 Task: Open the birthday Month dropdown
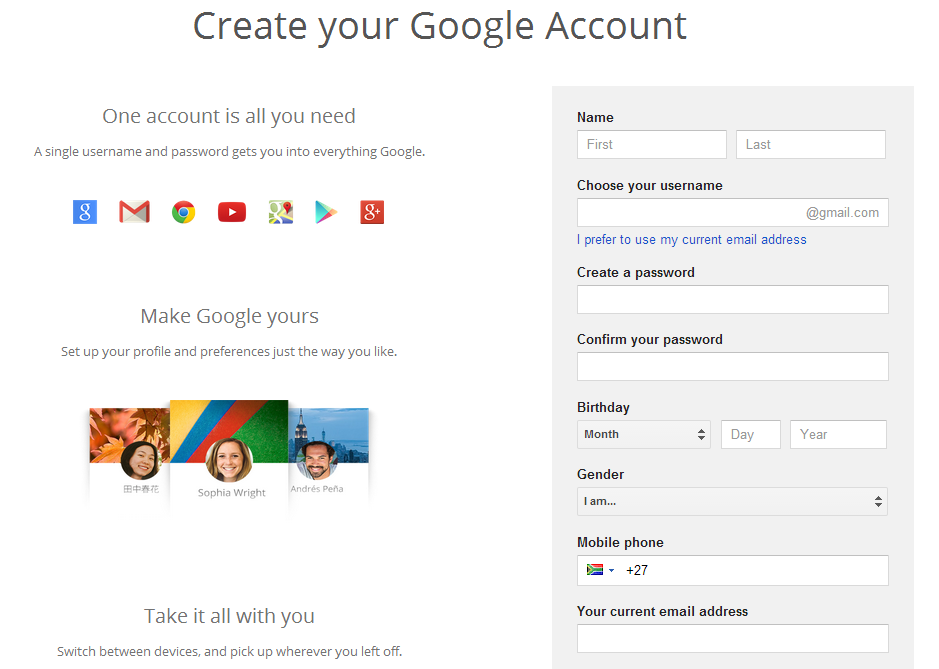[643, 434]
